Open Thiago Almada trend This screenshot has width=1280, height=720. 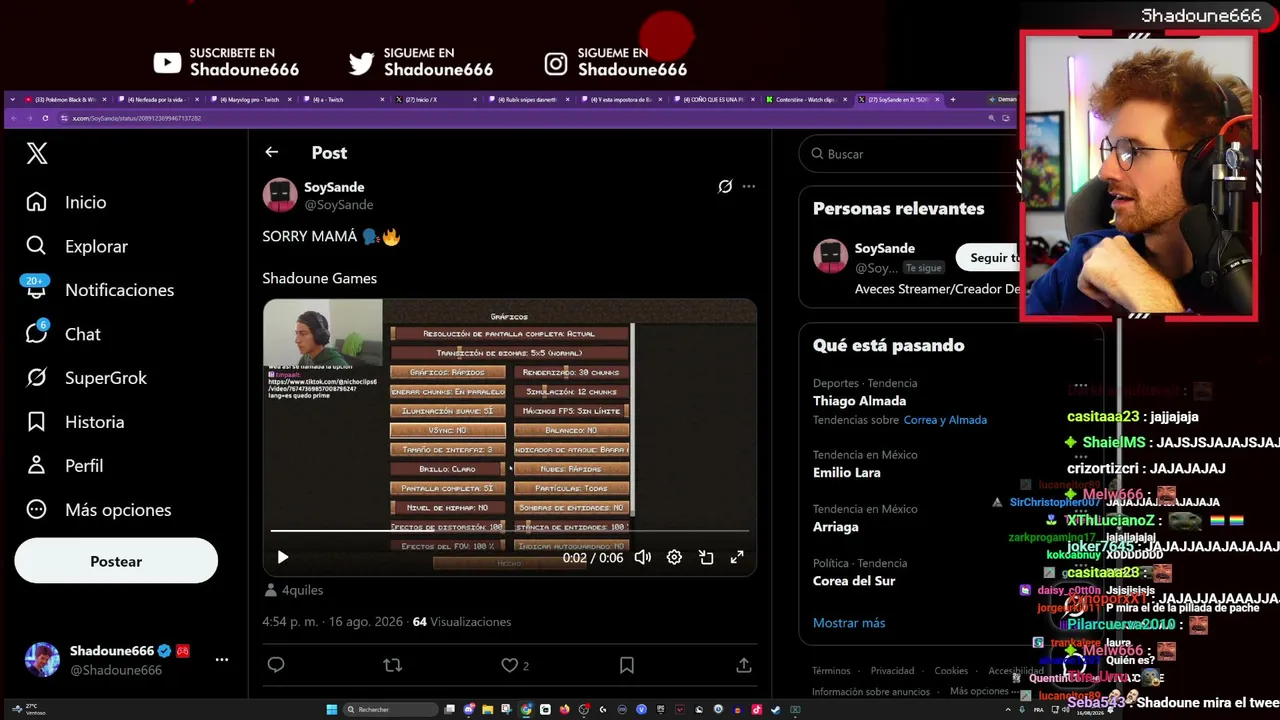(x=859, y=401)
